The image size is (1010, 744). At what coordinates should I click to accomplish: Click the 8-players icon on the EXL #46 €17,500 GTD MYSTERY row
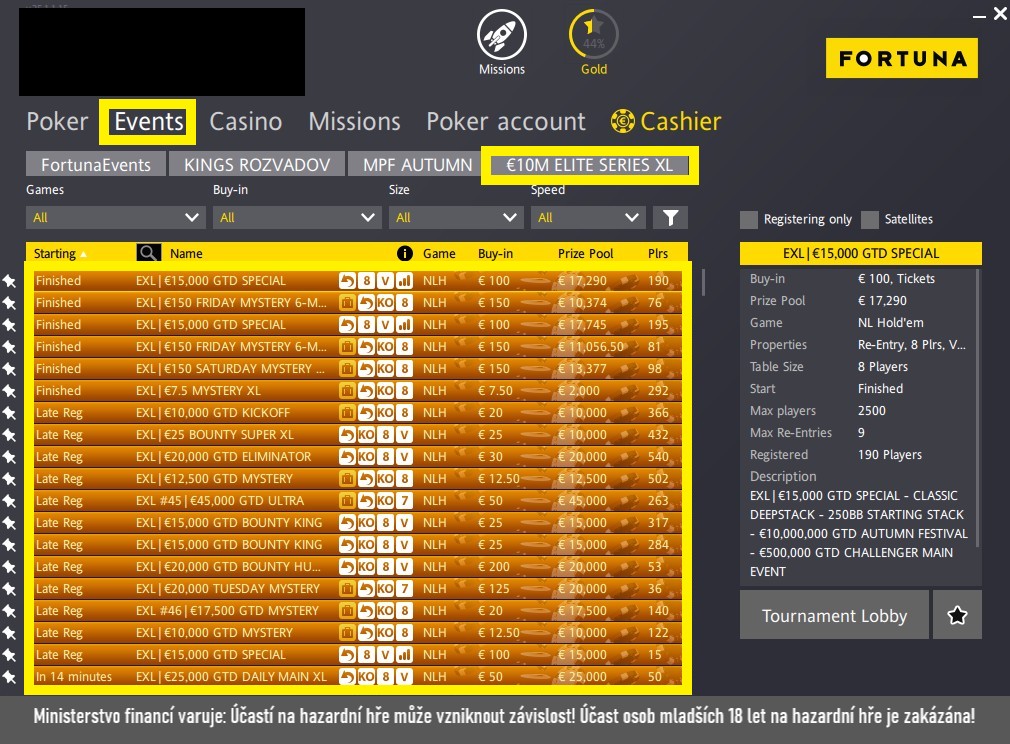tap(405, 610)
